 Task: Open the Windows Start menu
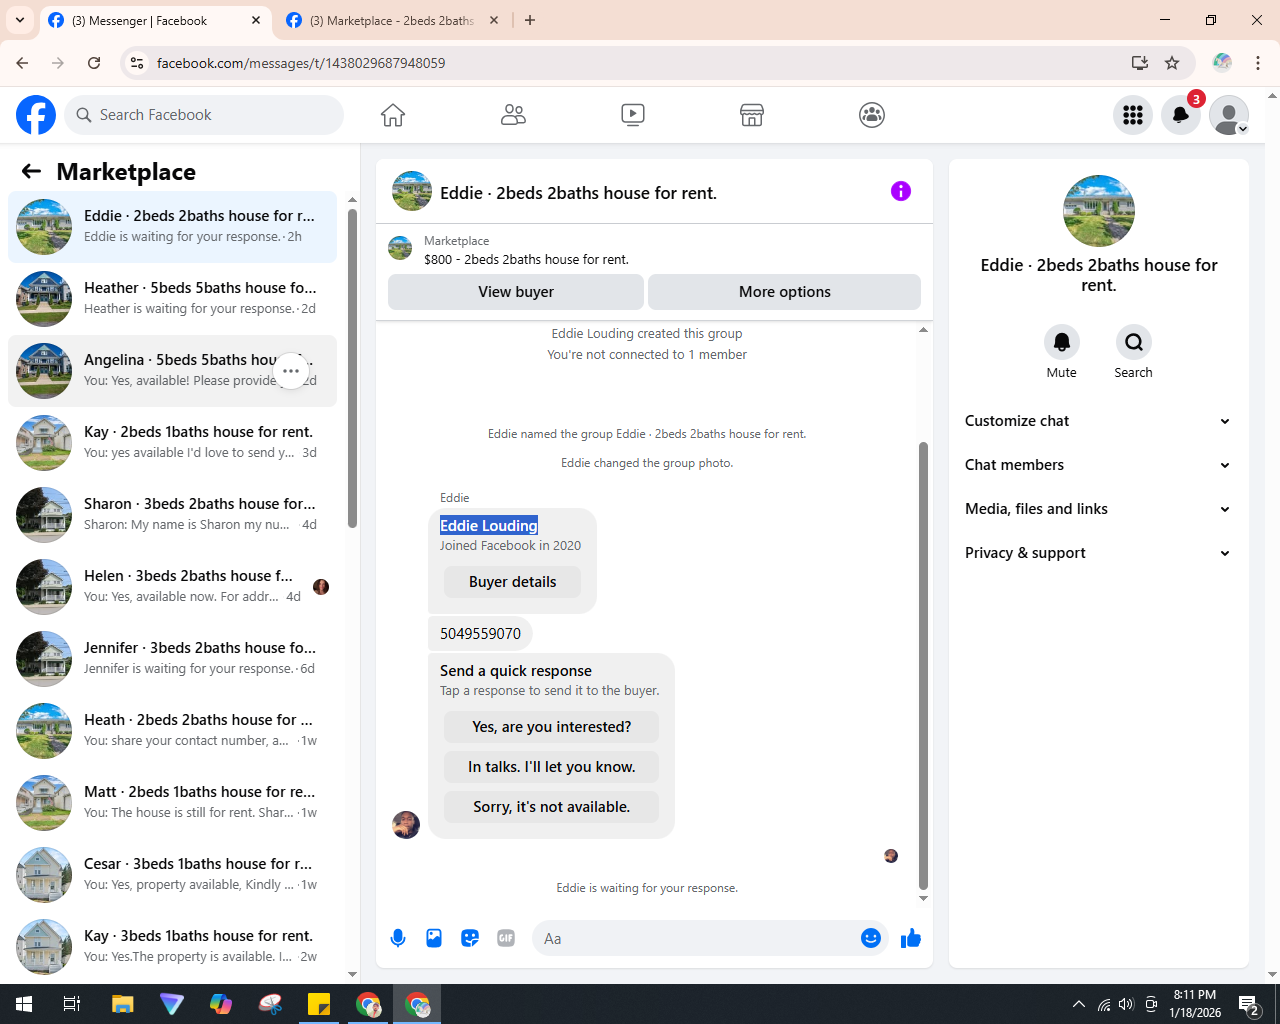pos(24,1004)
